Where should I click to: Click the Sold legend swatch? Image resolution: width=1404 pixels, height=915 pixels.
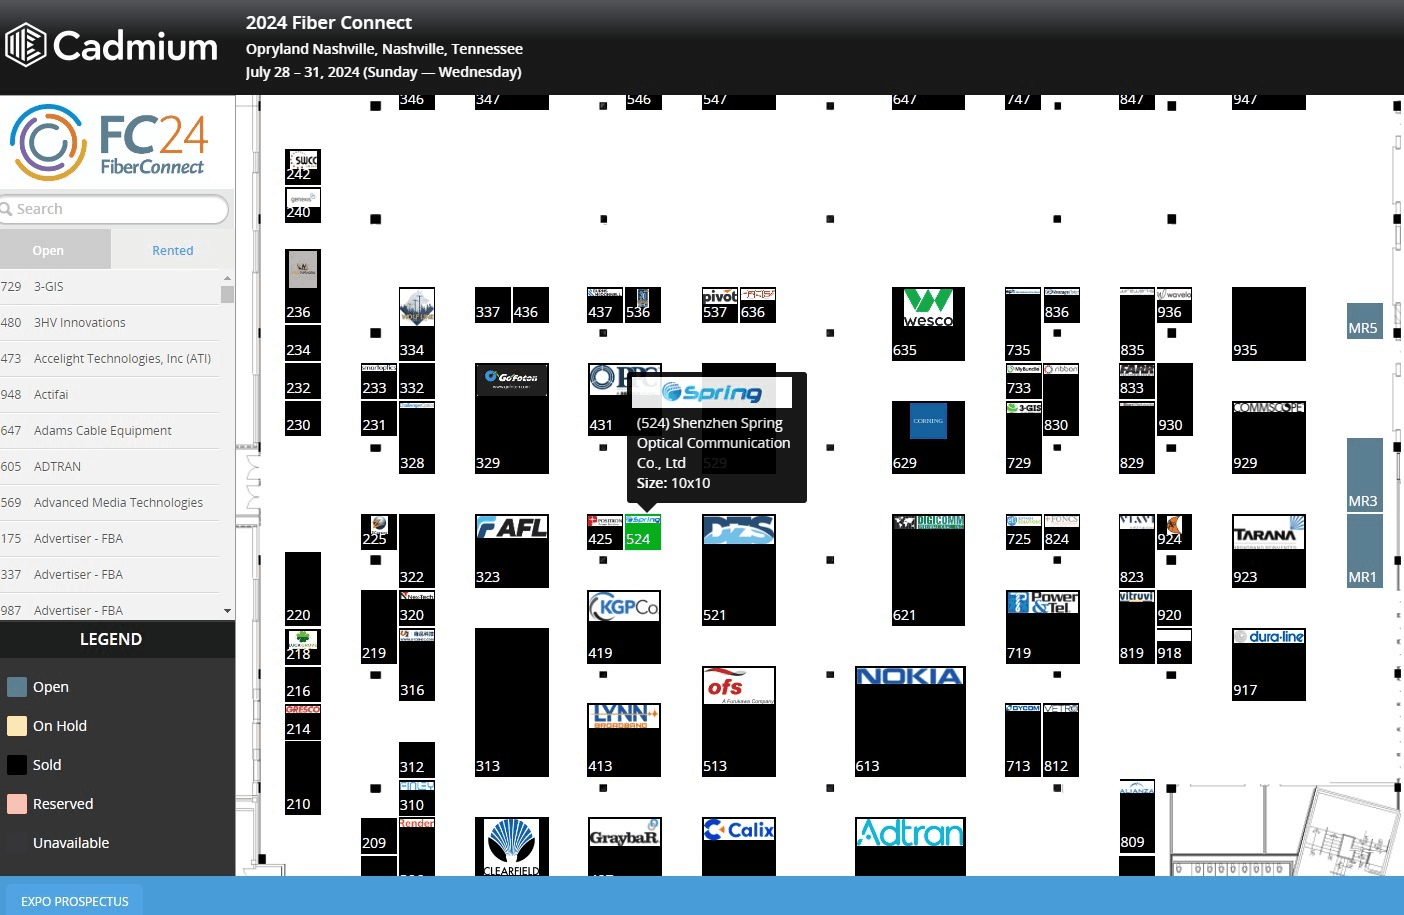click(x=17, y=765)
